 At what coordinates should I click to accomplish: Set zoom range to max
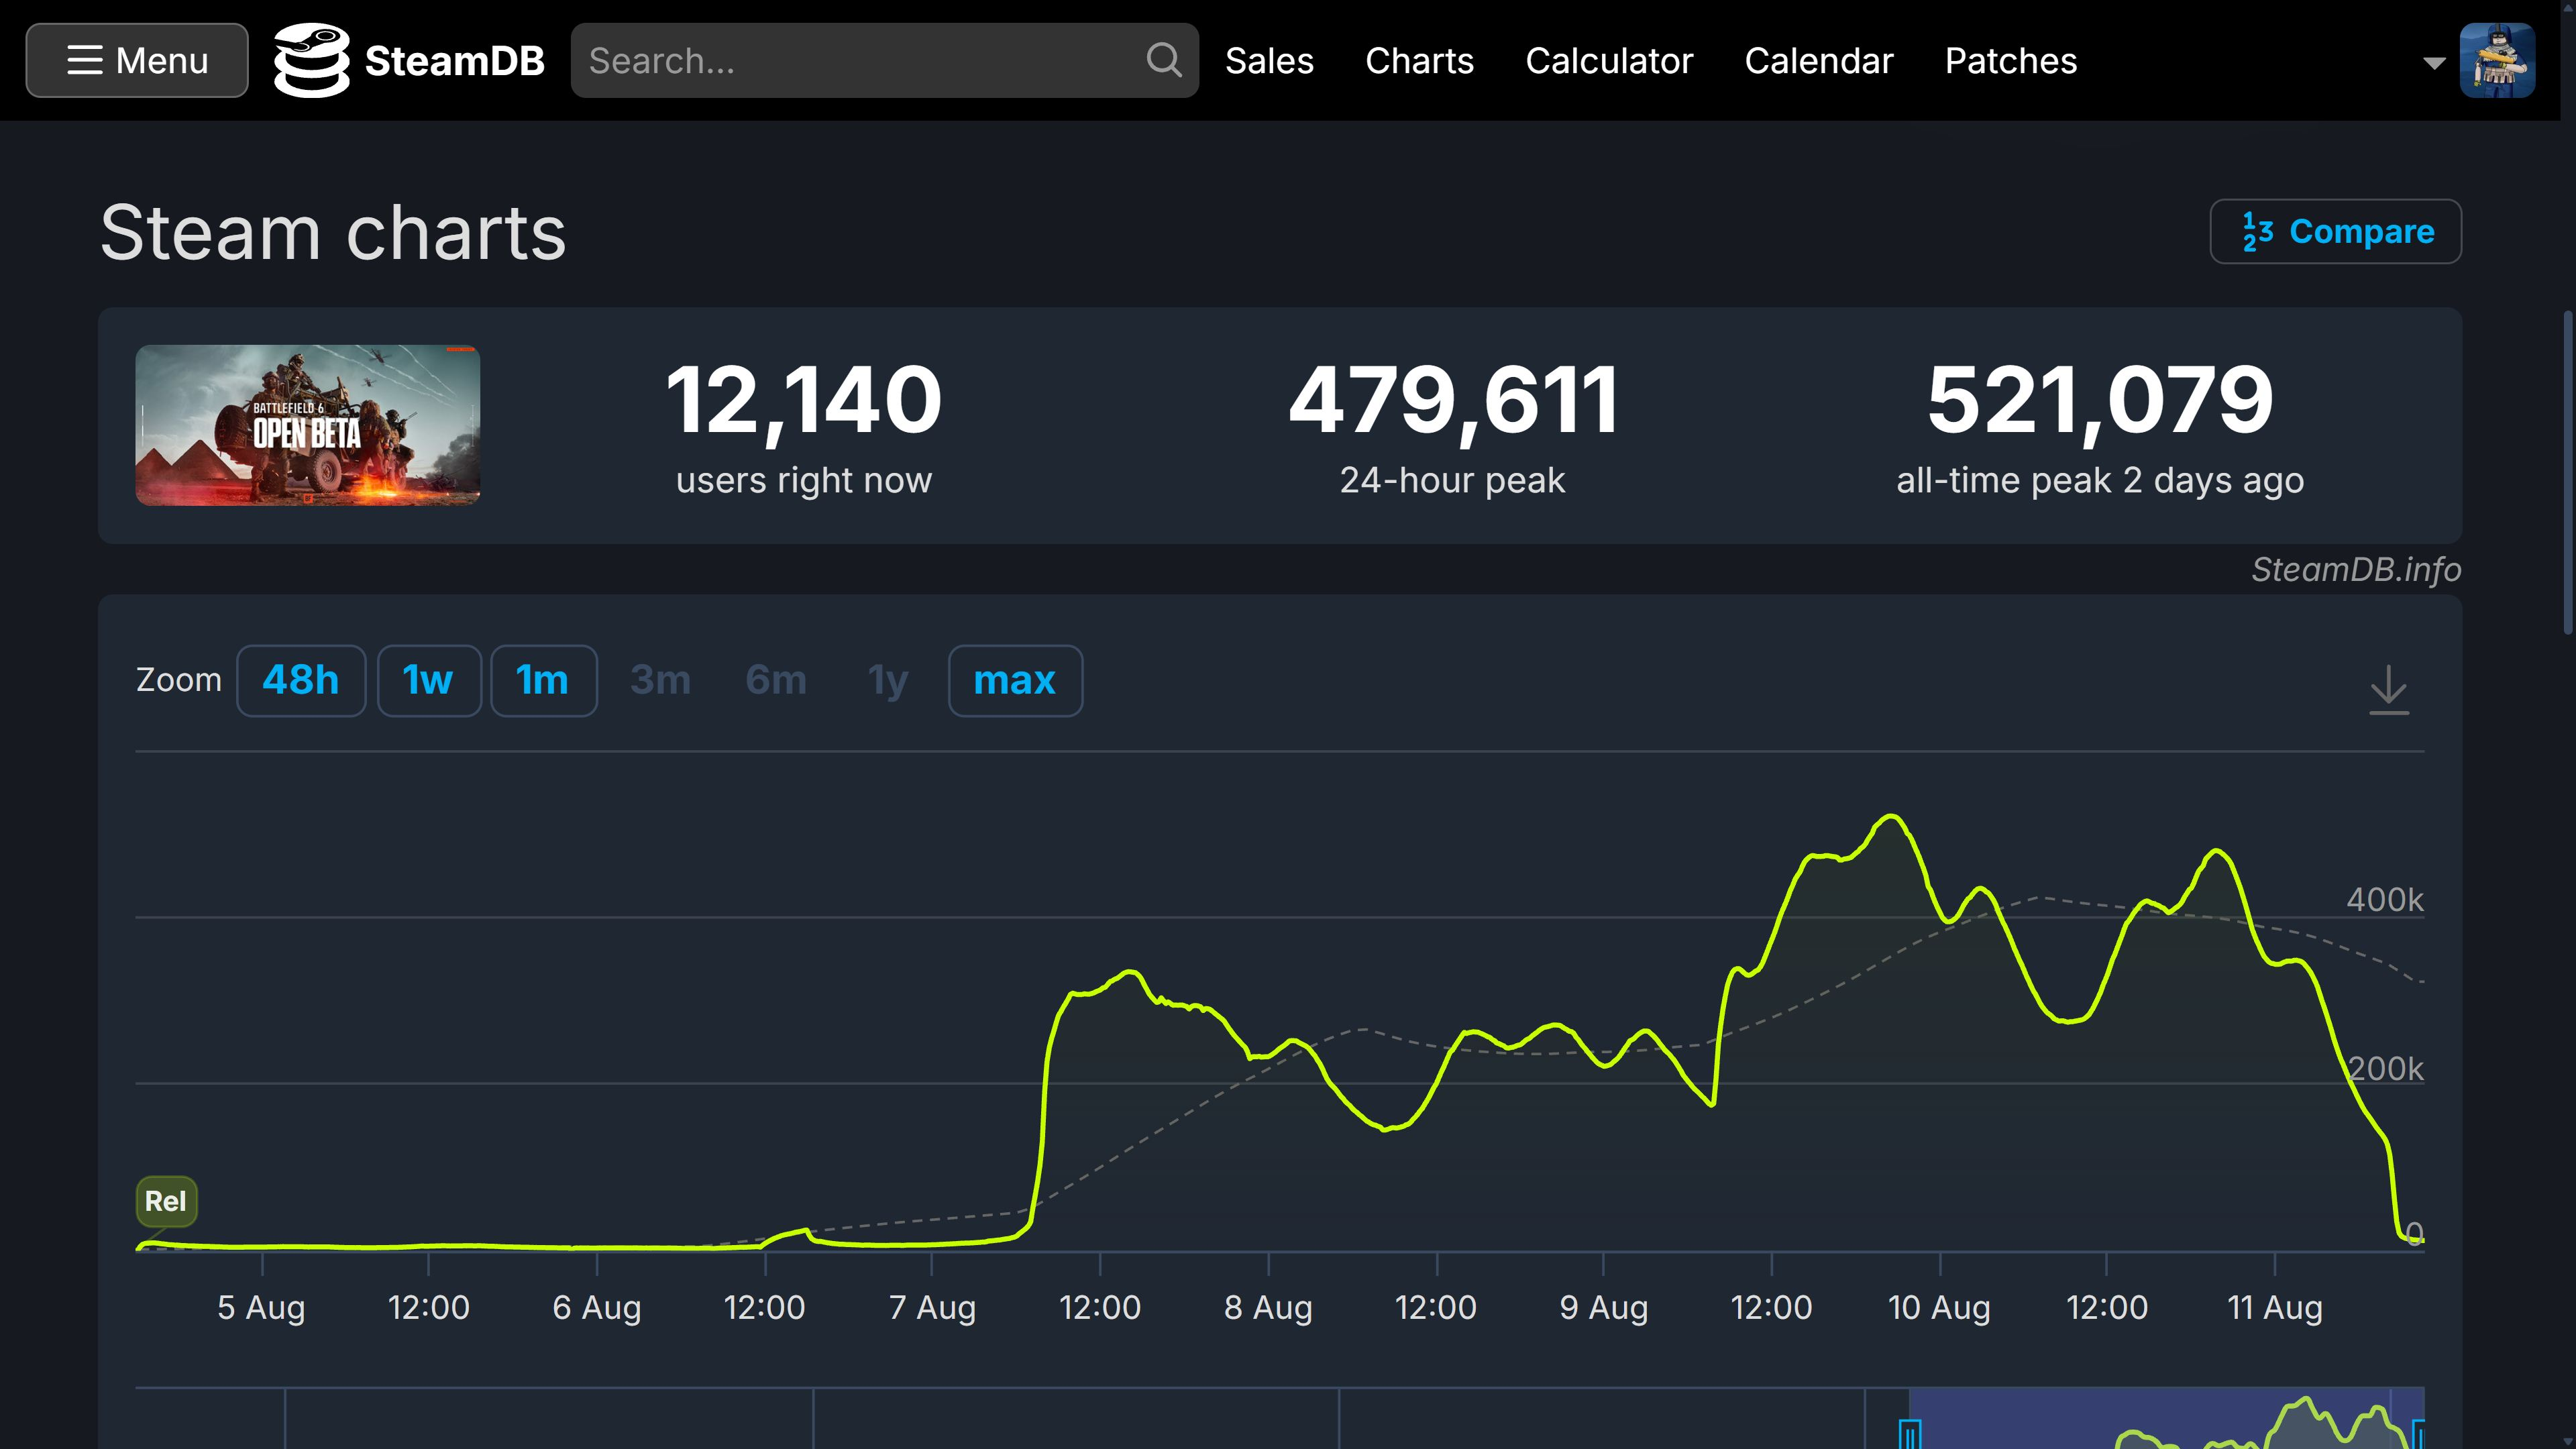pos(1014,681)
